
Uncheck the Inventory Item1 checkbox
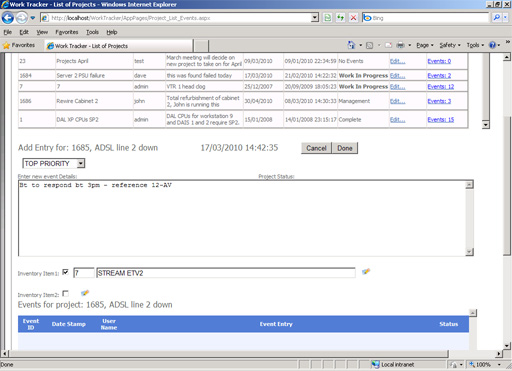pos(65,272)
